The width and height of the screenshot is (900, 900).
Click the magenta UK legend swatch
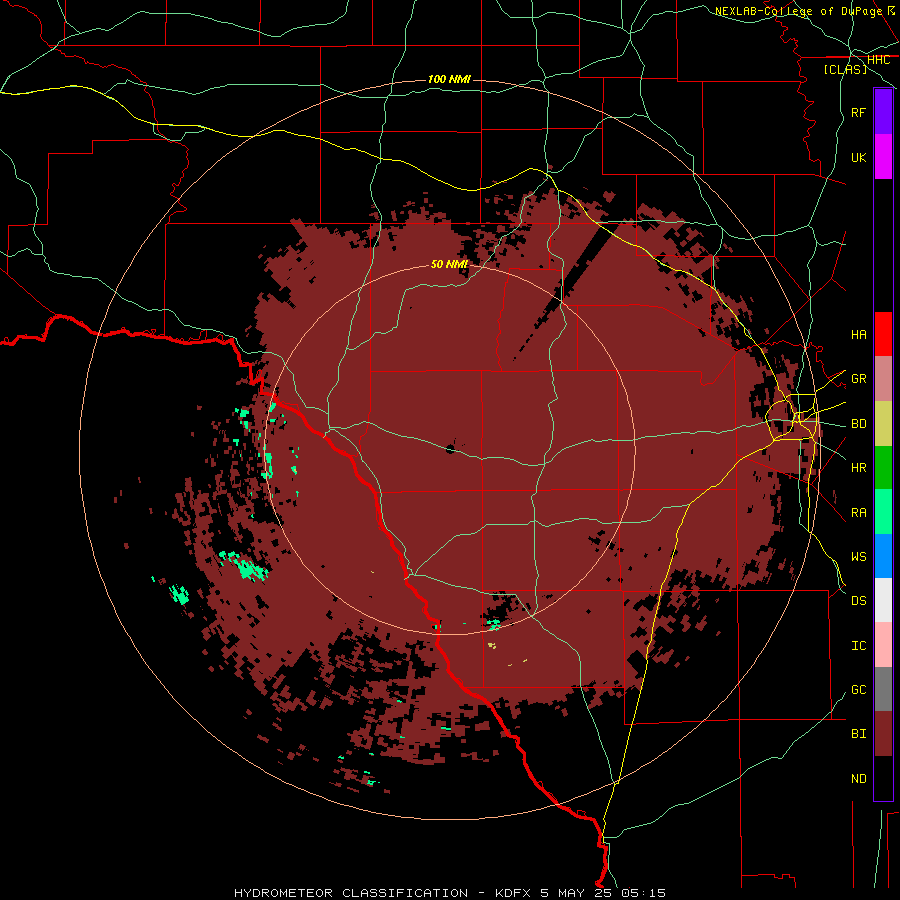(883, 157)
